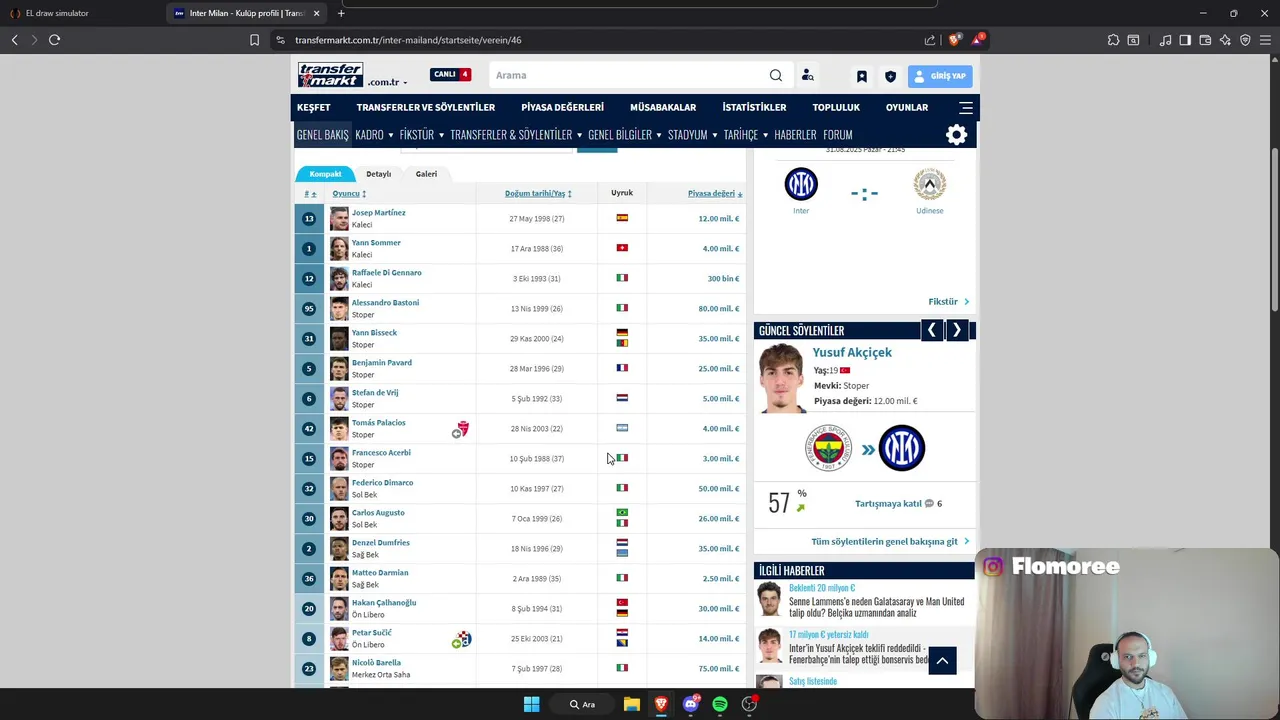Open the Brave wallet icon
This screenshot has height=720, width=1280.
click(x=1205, y=40)
